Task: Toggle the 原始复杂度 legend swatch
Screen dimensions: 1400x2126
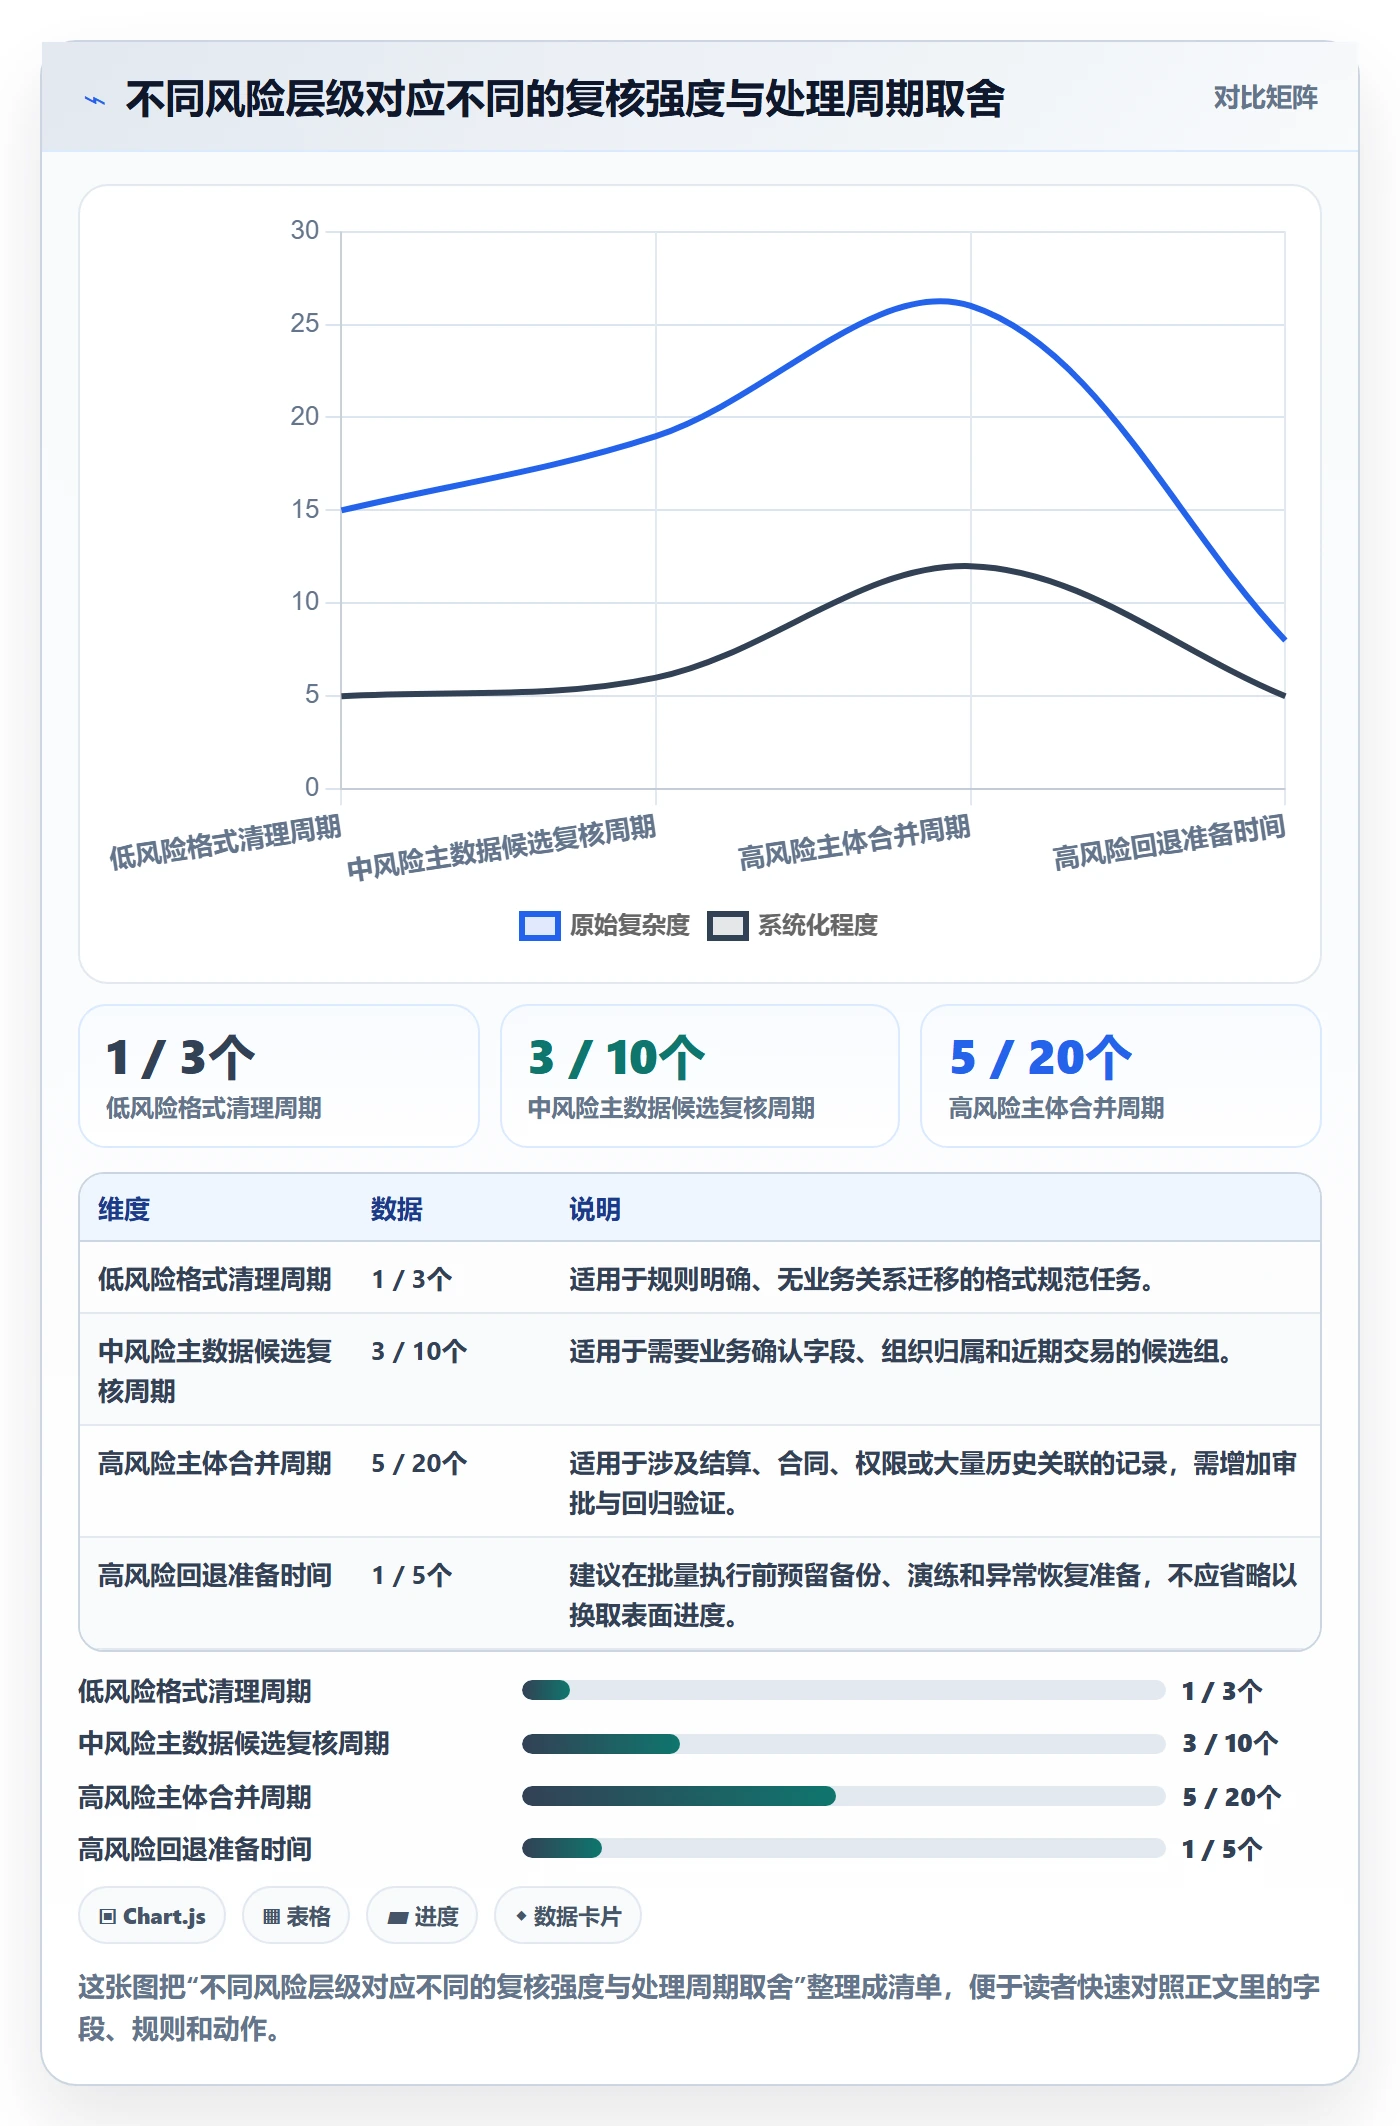Action: pyautogui.click(x=539, y=926)
